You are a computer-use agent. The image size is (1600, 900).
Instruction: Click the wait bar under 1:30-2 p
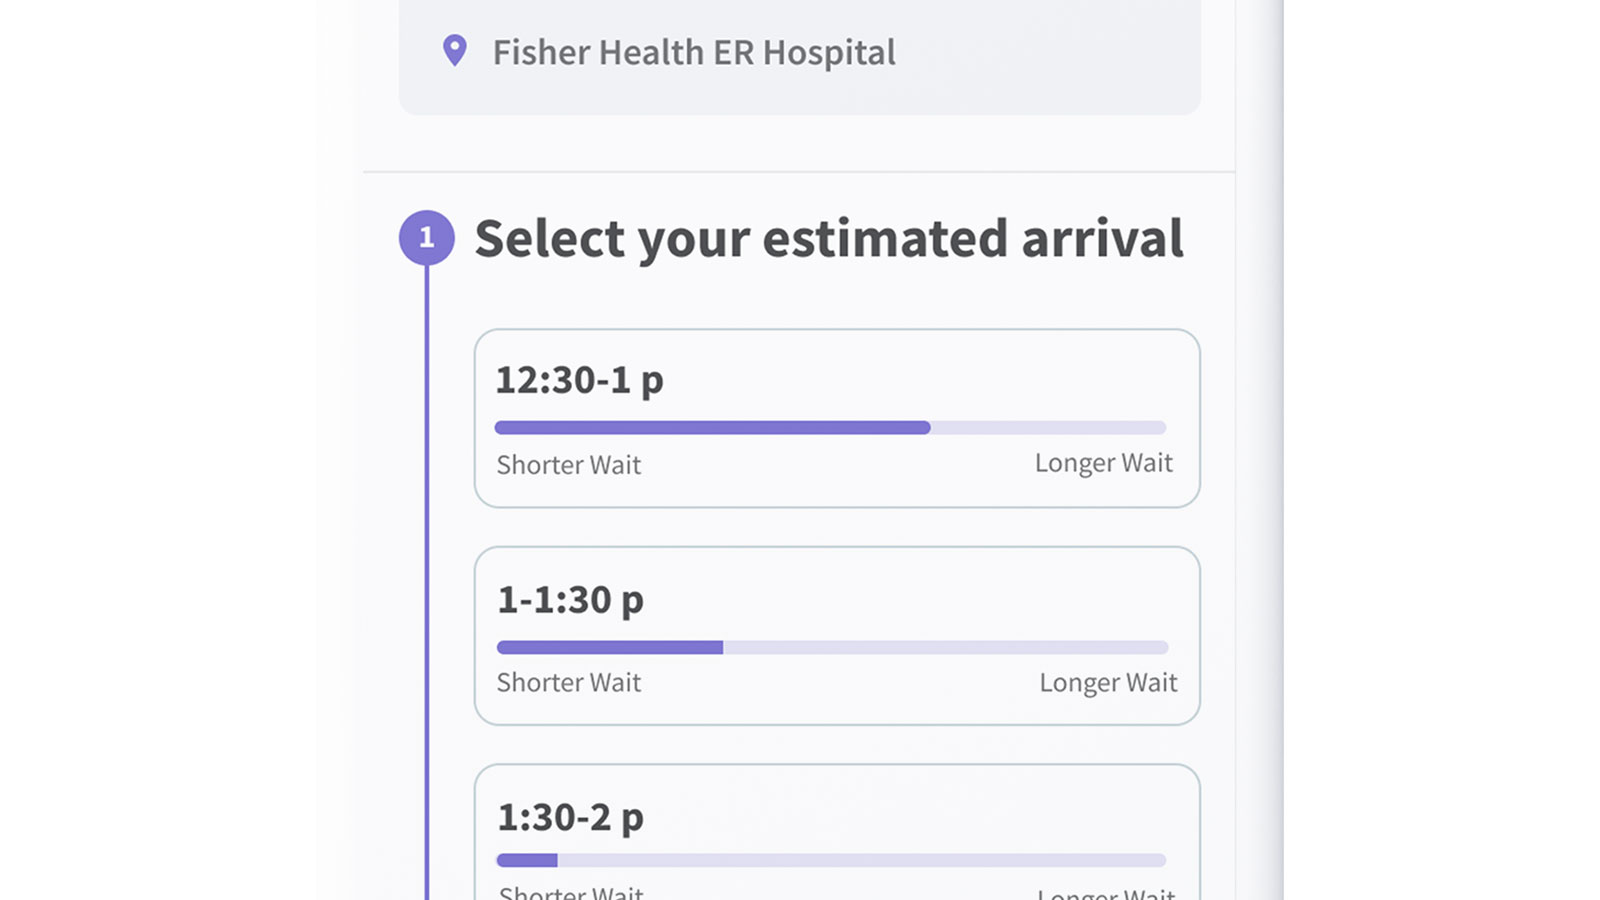tap(830, 859)
